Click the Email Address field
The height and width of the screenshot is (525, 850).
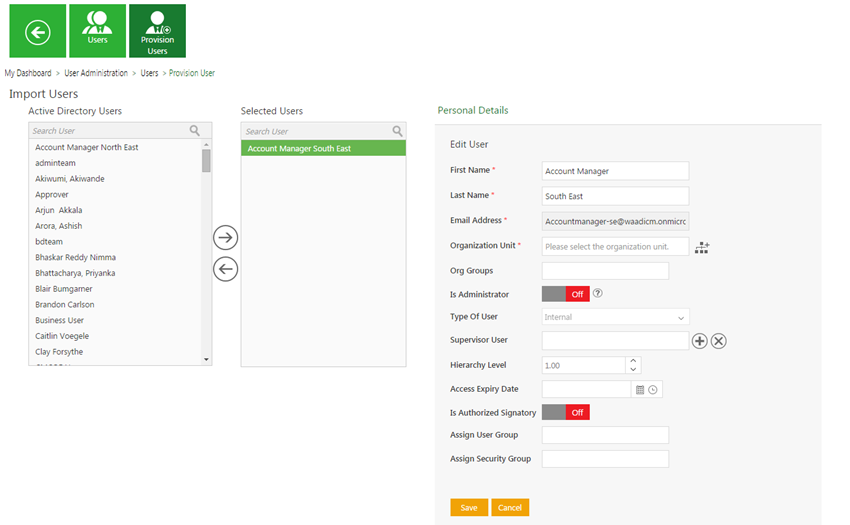coord(615,221)
